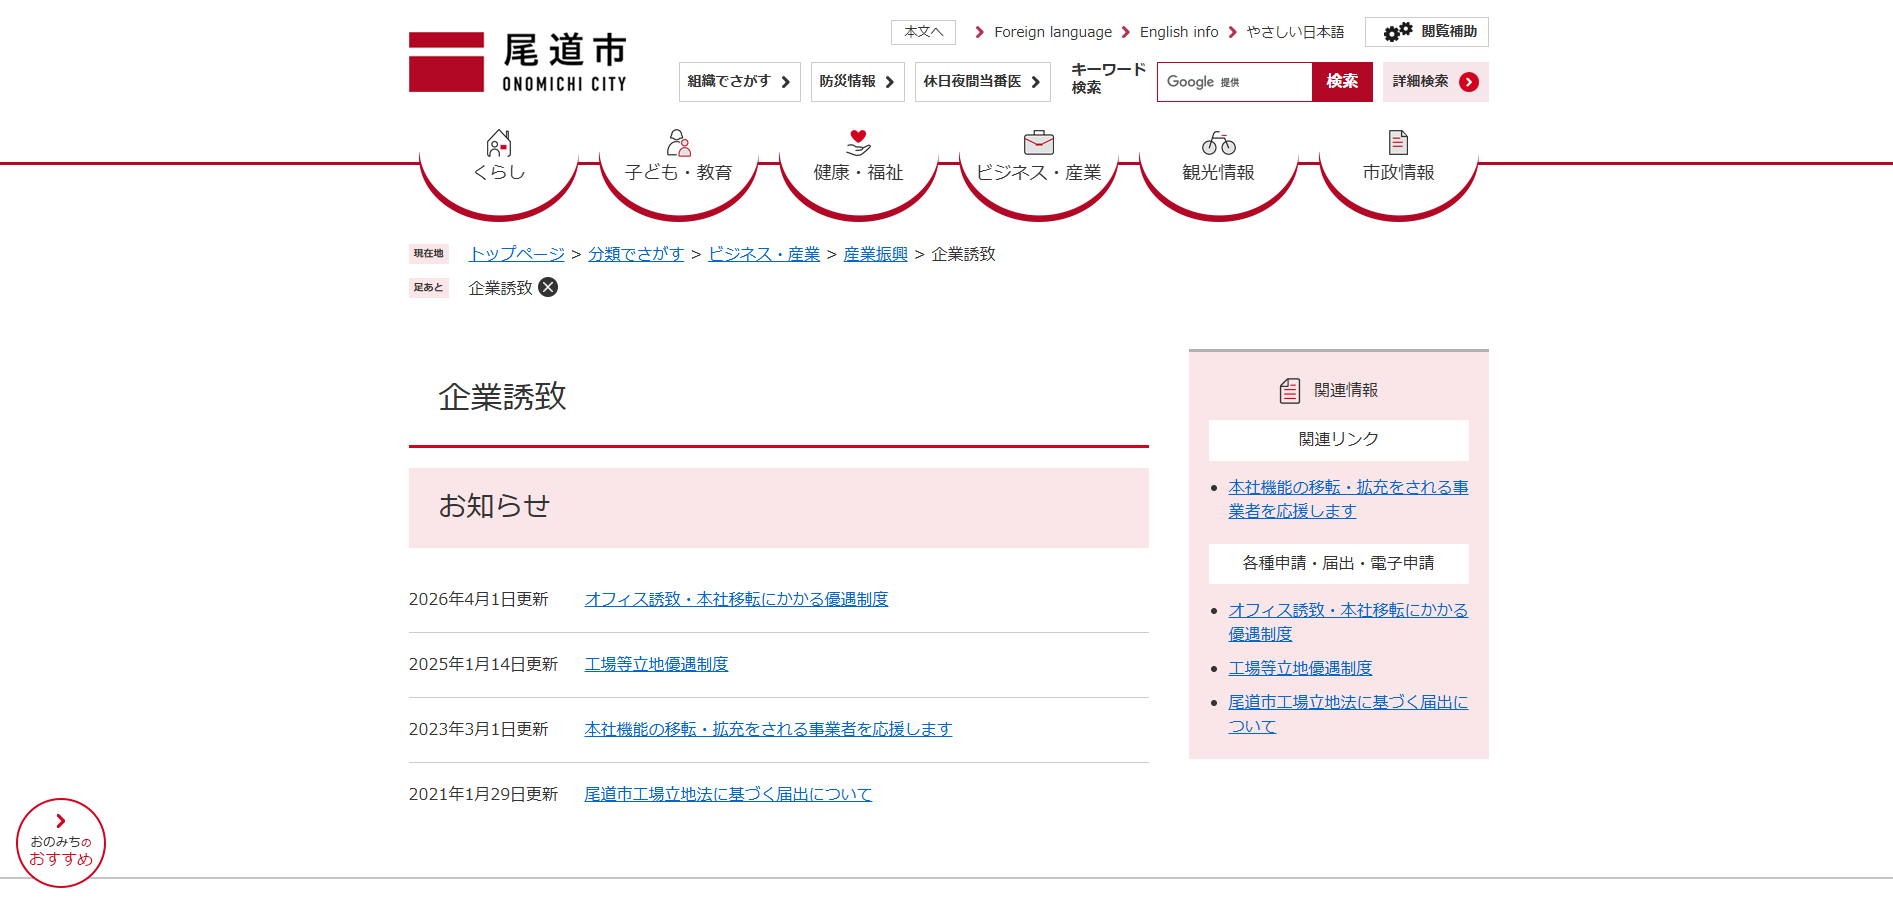
Task: Click the 2021年1月29日更新 date text
Action: (483, 794)
